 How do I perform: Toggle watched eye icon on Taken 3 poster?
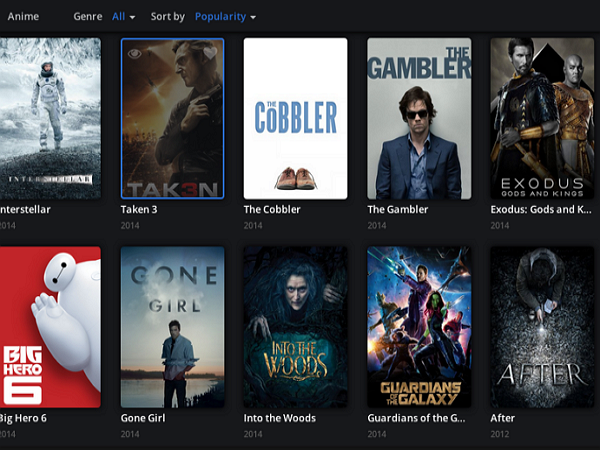(134, 54)
